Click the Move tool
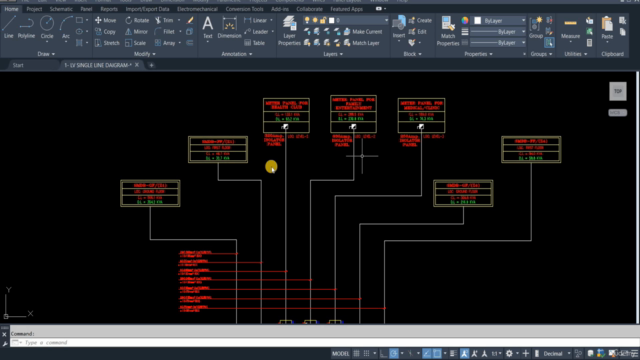Screen dimensions: 640x360 click(x=105, y=20)
